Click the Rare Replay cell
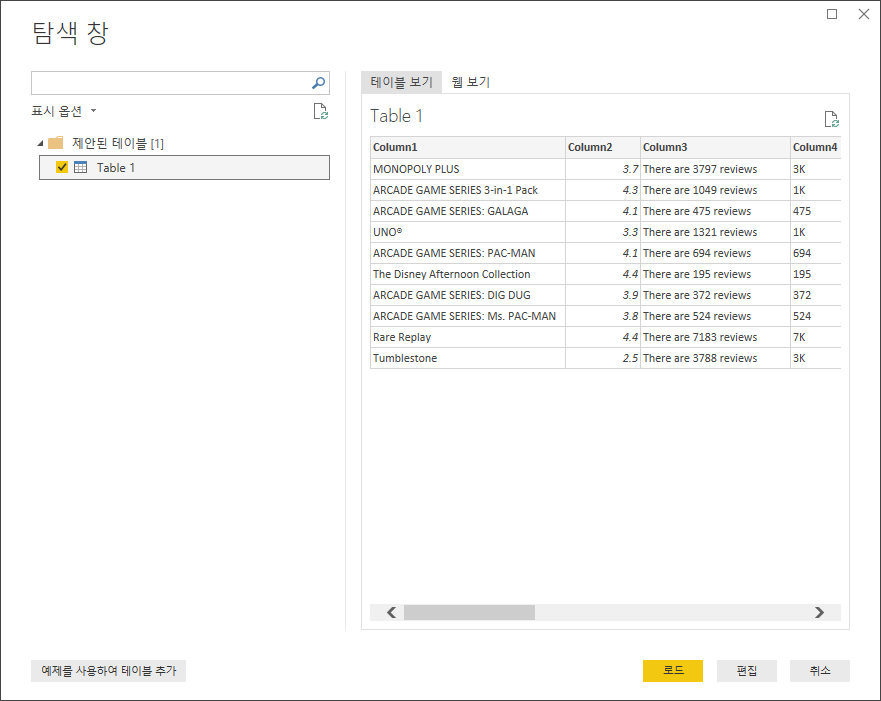This screenshot has width=881, height=701. 467,337
